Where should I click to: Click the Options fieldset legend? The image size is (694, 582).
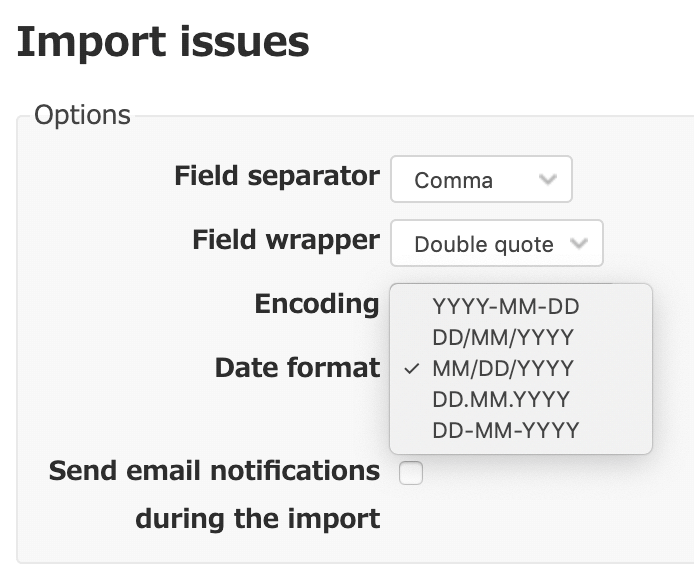(82, 115)
